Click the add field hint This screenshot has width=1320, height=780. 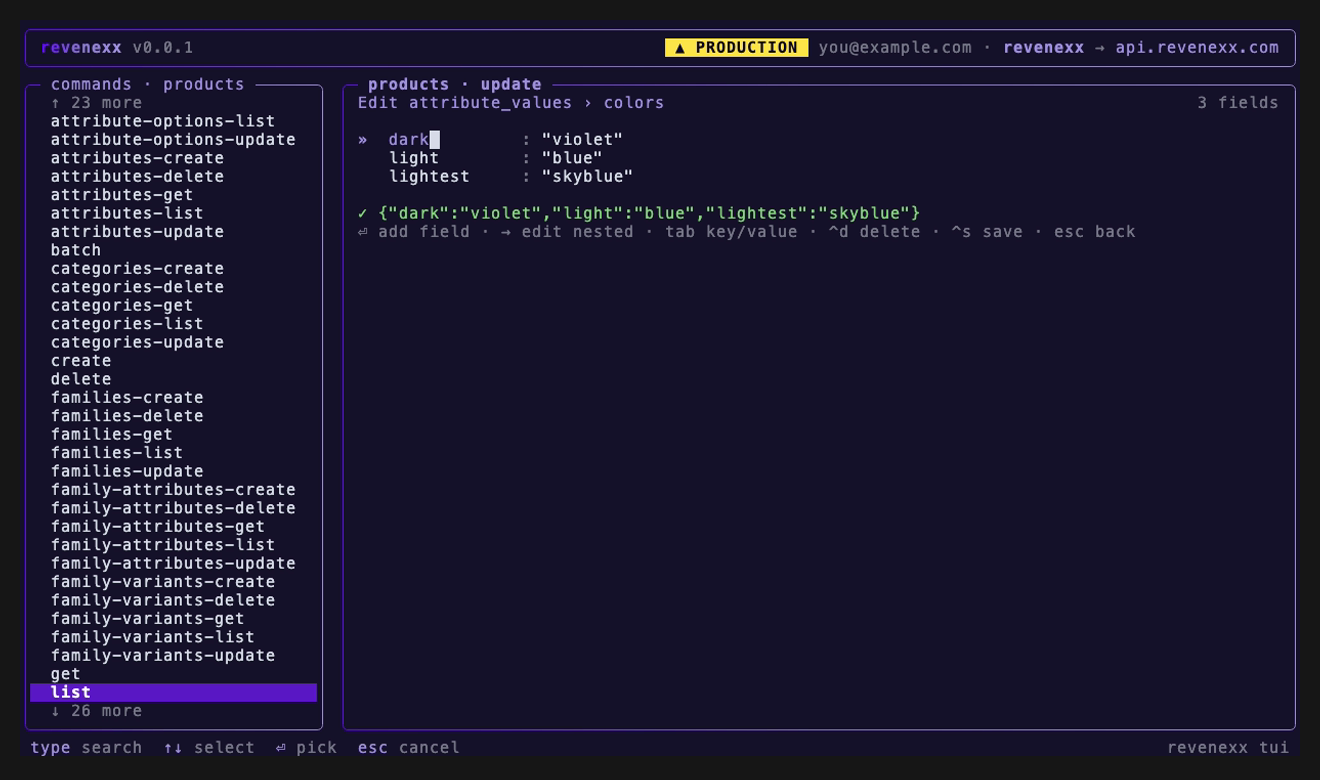tap(414, 232)
